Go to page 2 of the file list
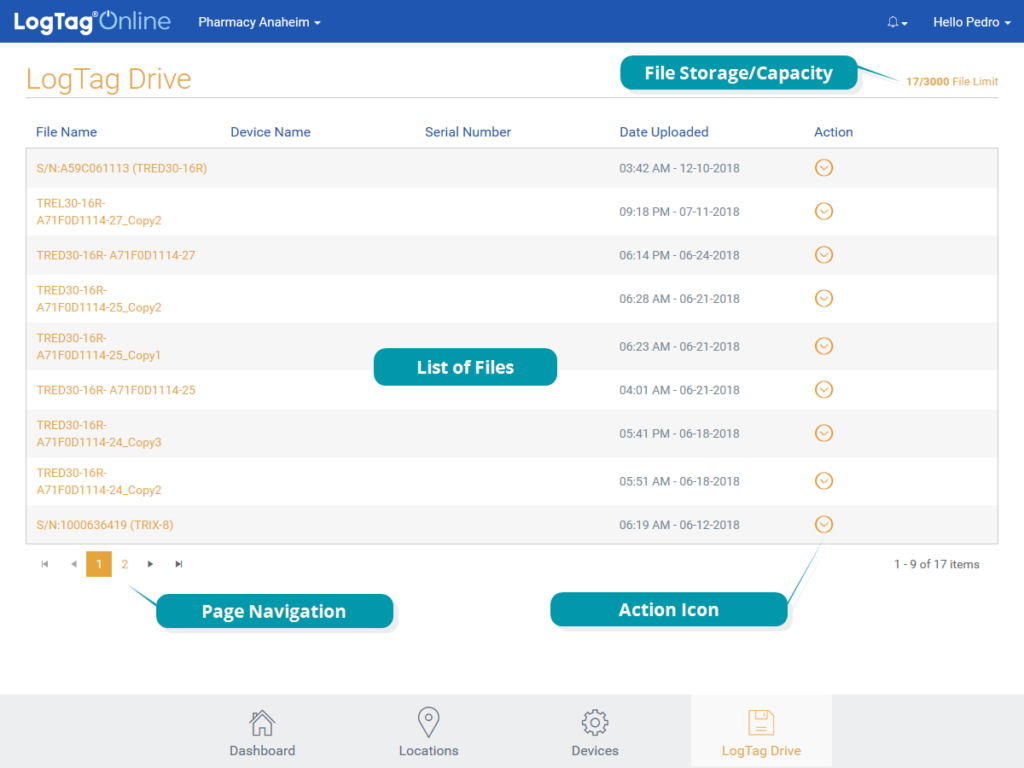The width and height of the screenshot is (1024, 768). pos(124,564)
